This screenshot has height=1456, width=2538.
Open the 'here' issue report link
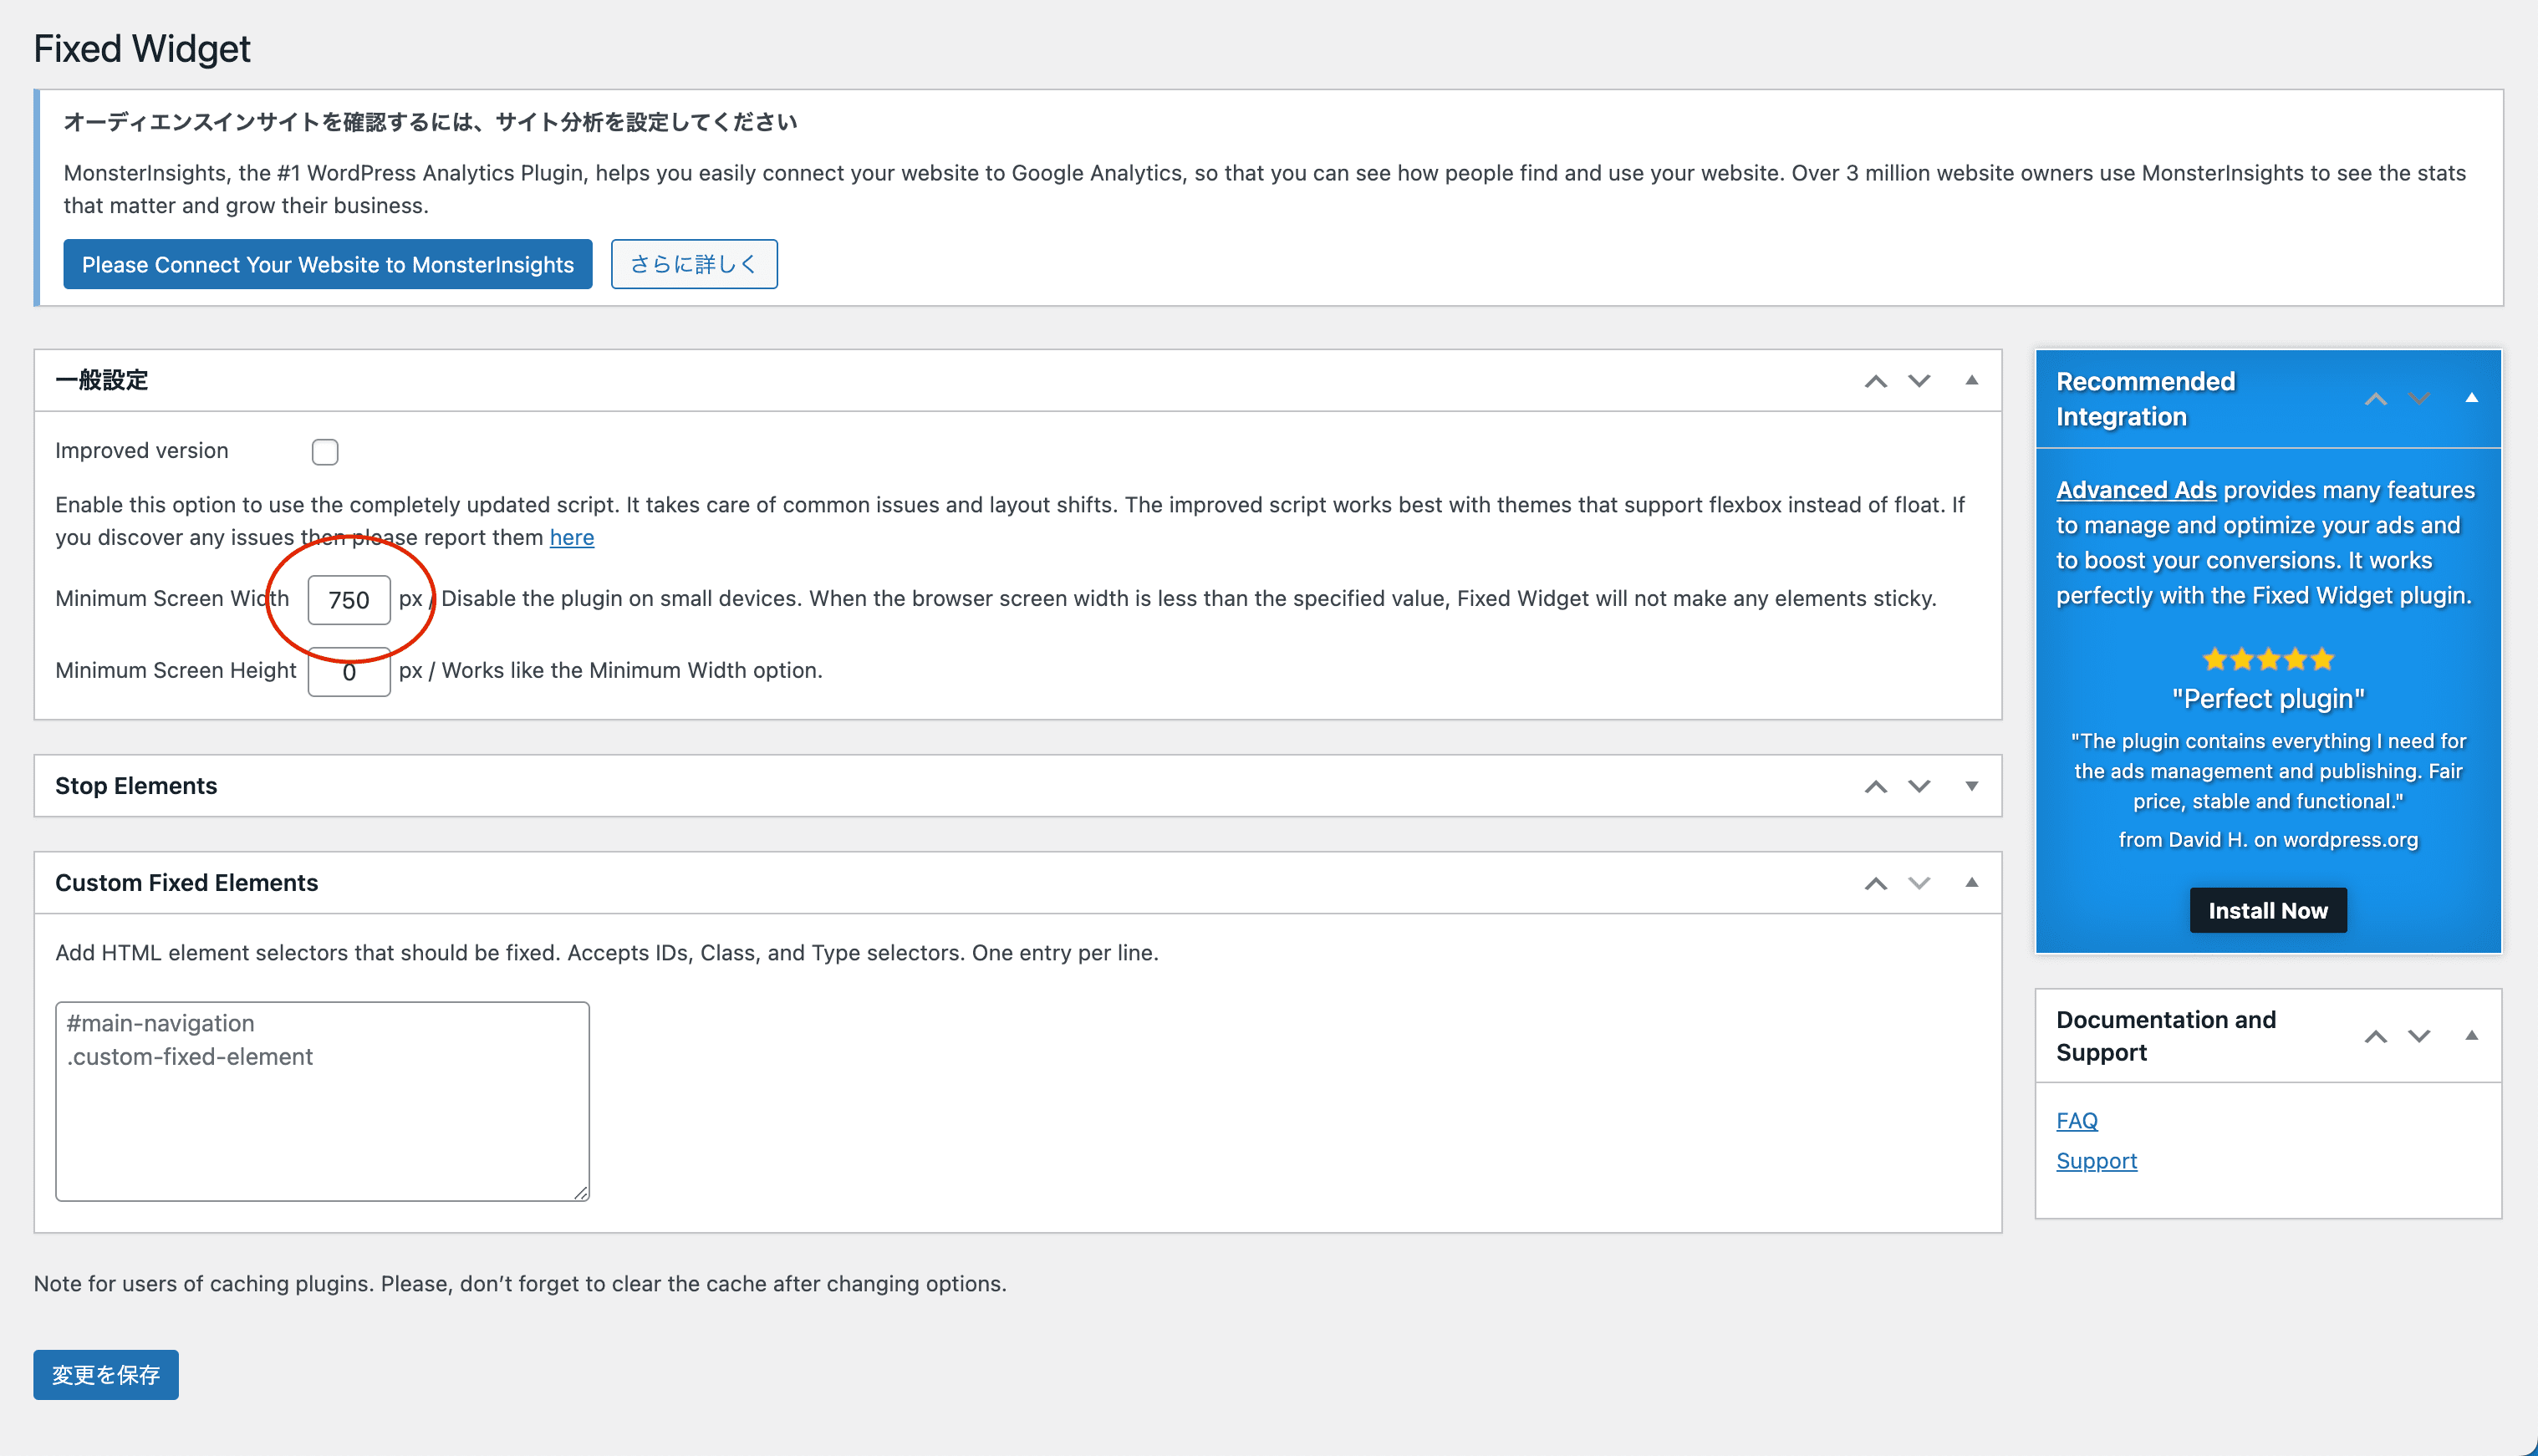[572, 537]
